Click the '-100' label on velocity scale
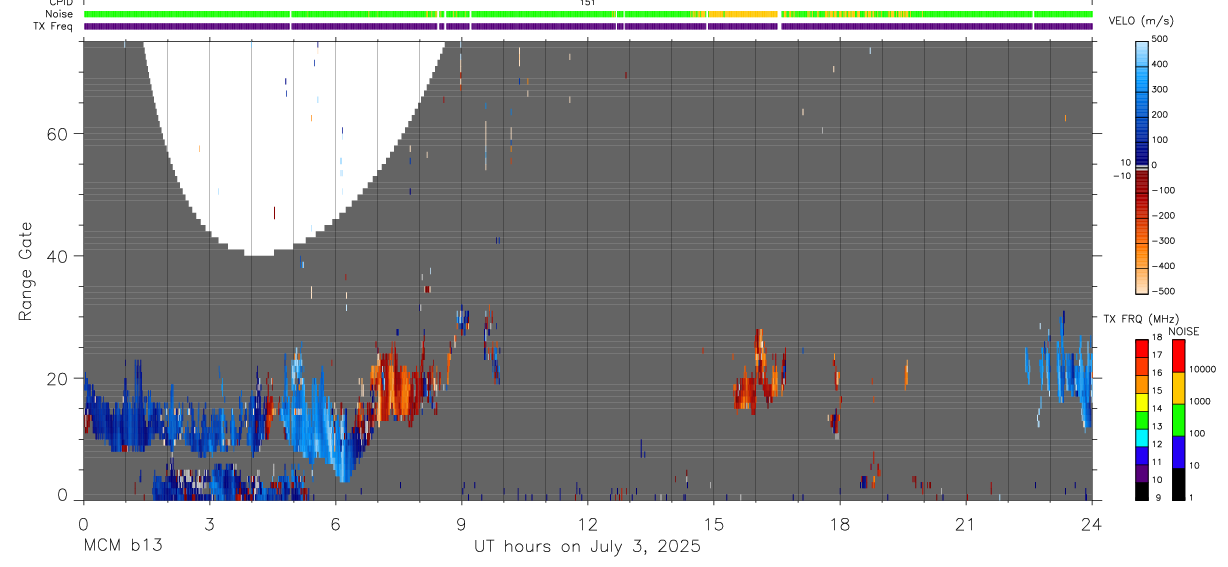 [1164, 190]
